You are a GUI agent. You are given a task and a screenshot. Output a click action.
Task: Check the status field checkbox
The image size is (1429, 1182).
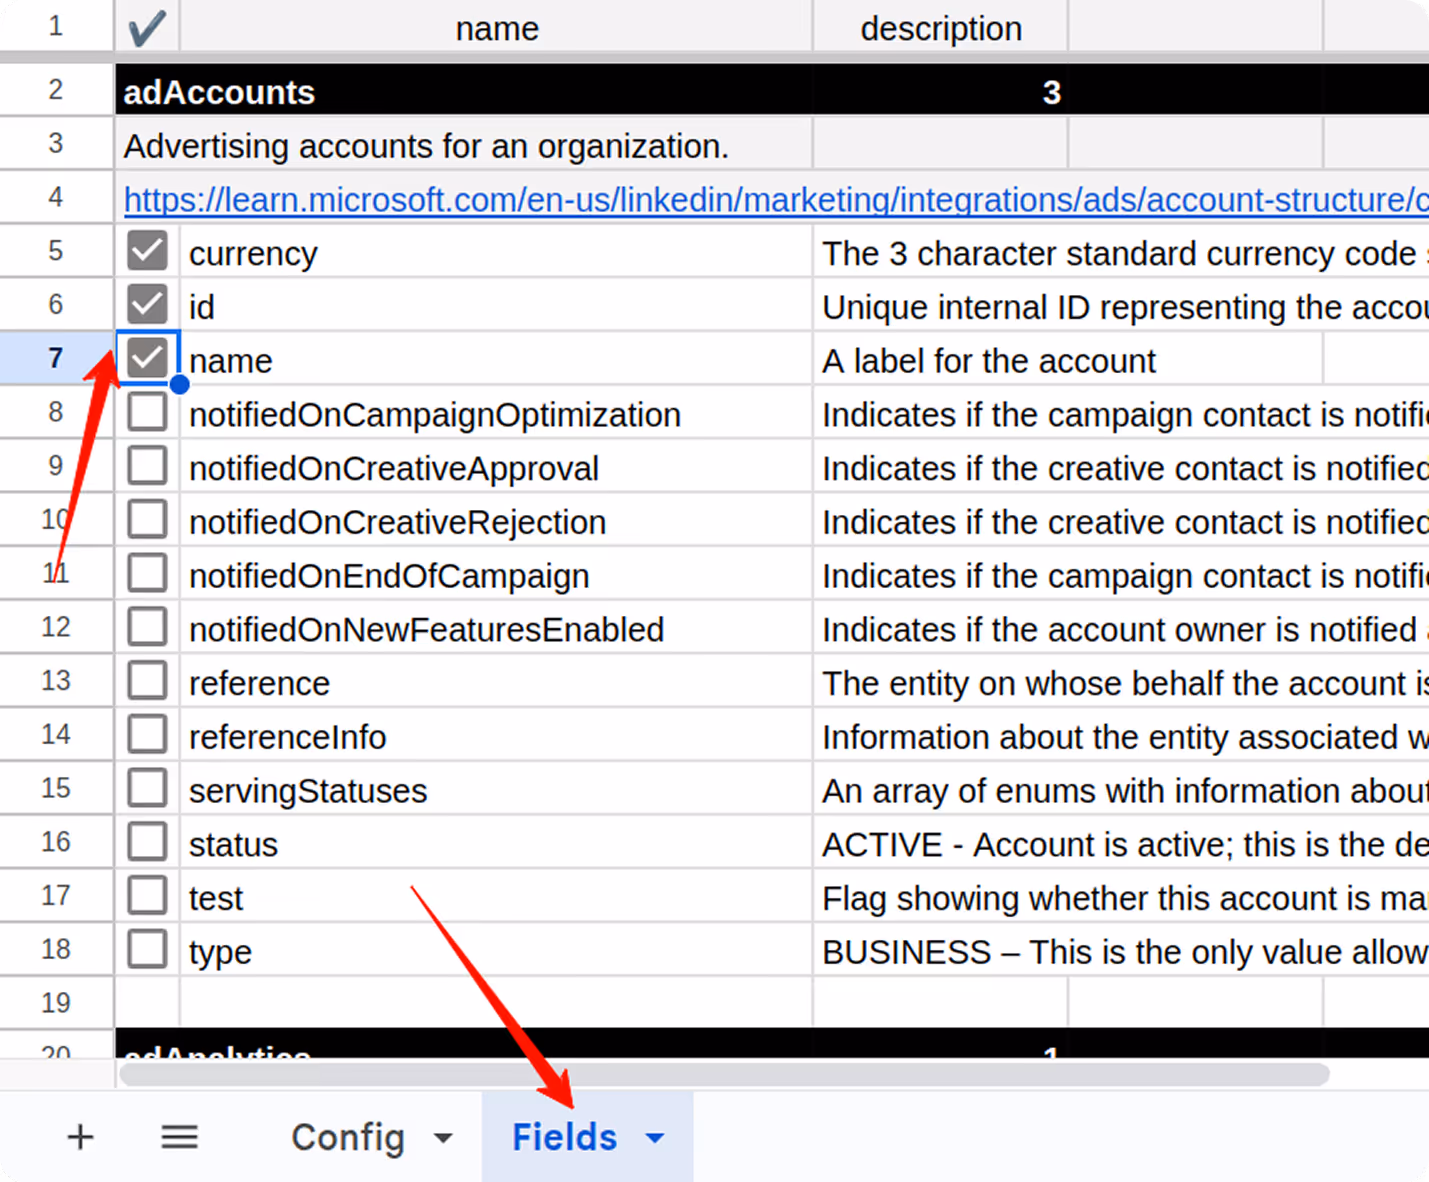click(x=146, y=841)
